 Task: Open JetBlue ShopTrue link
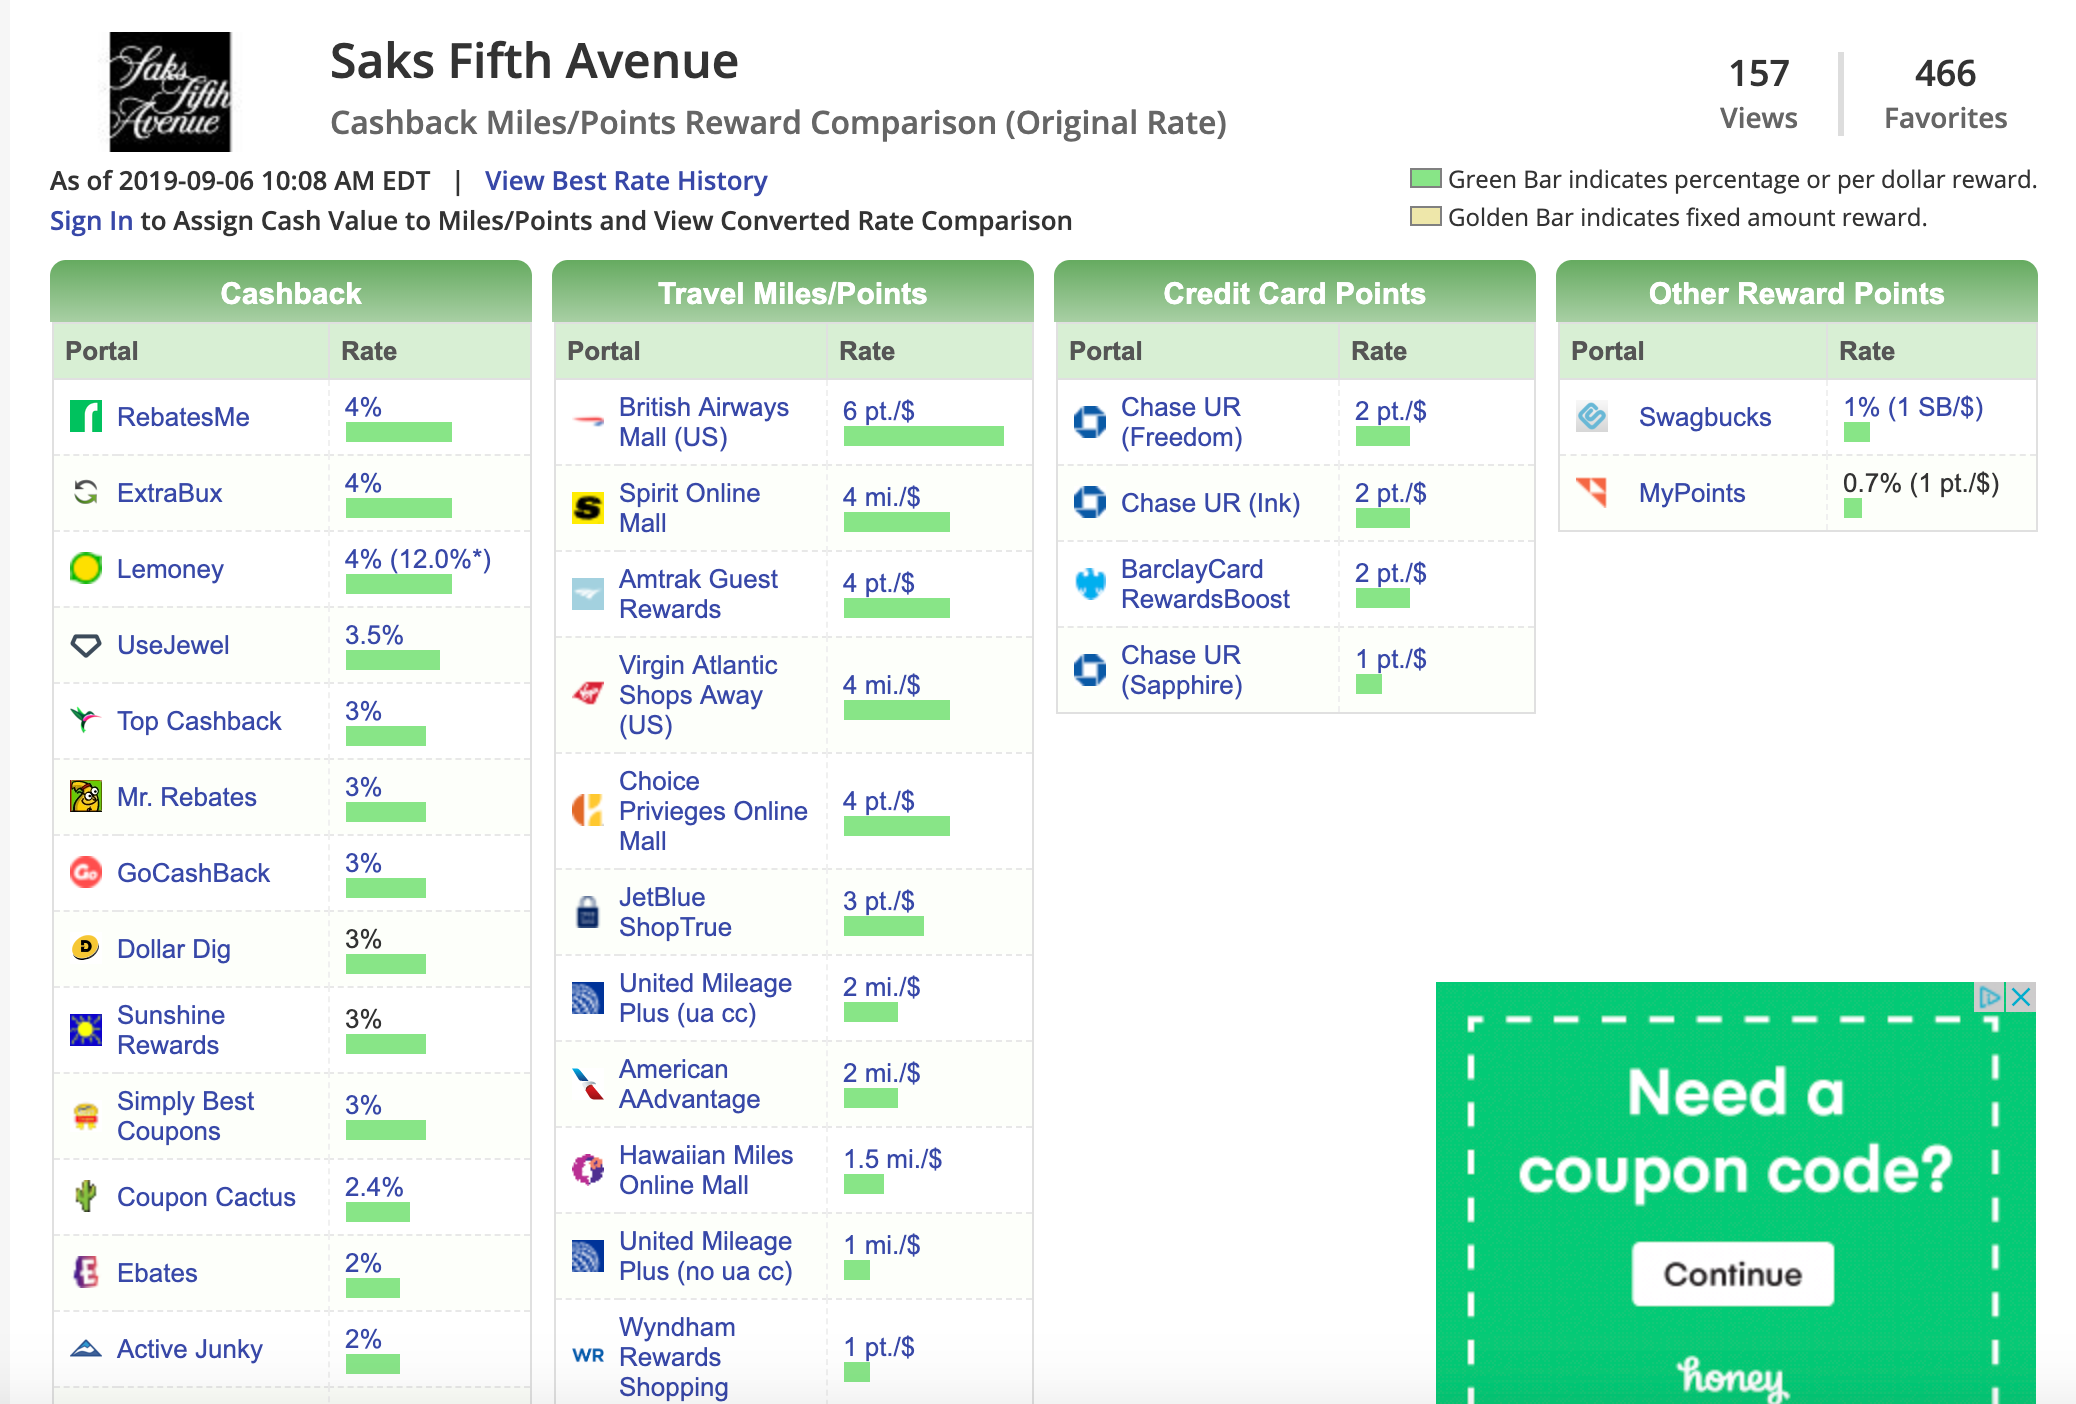675,912
